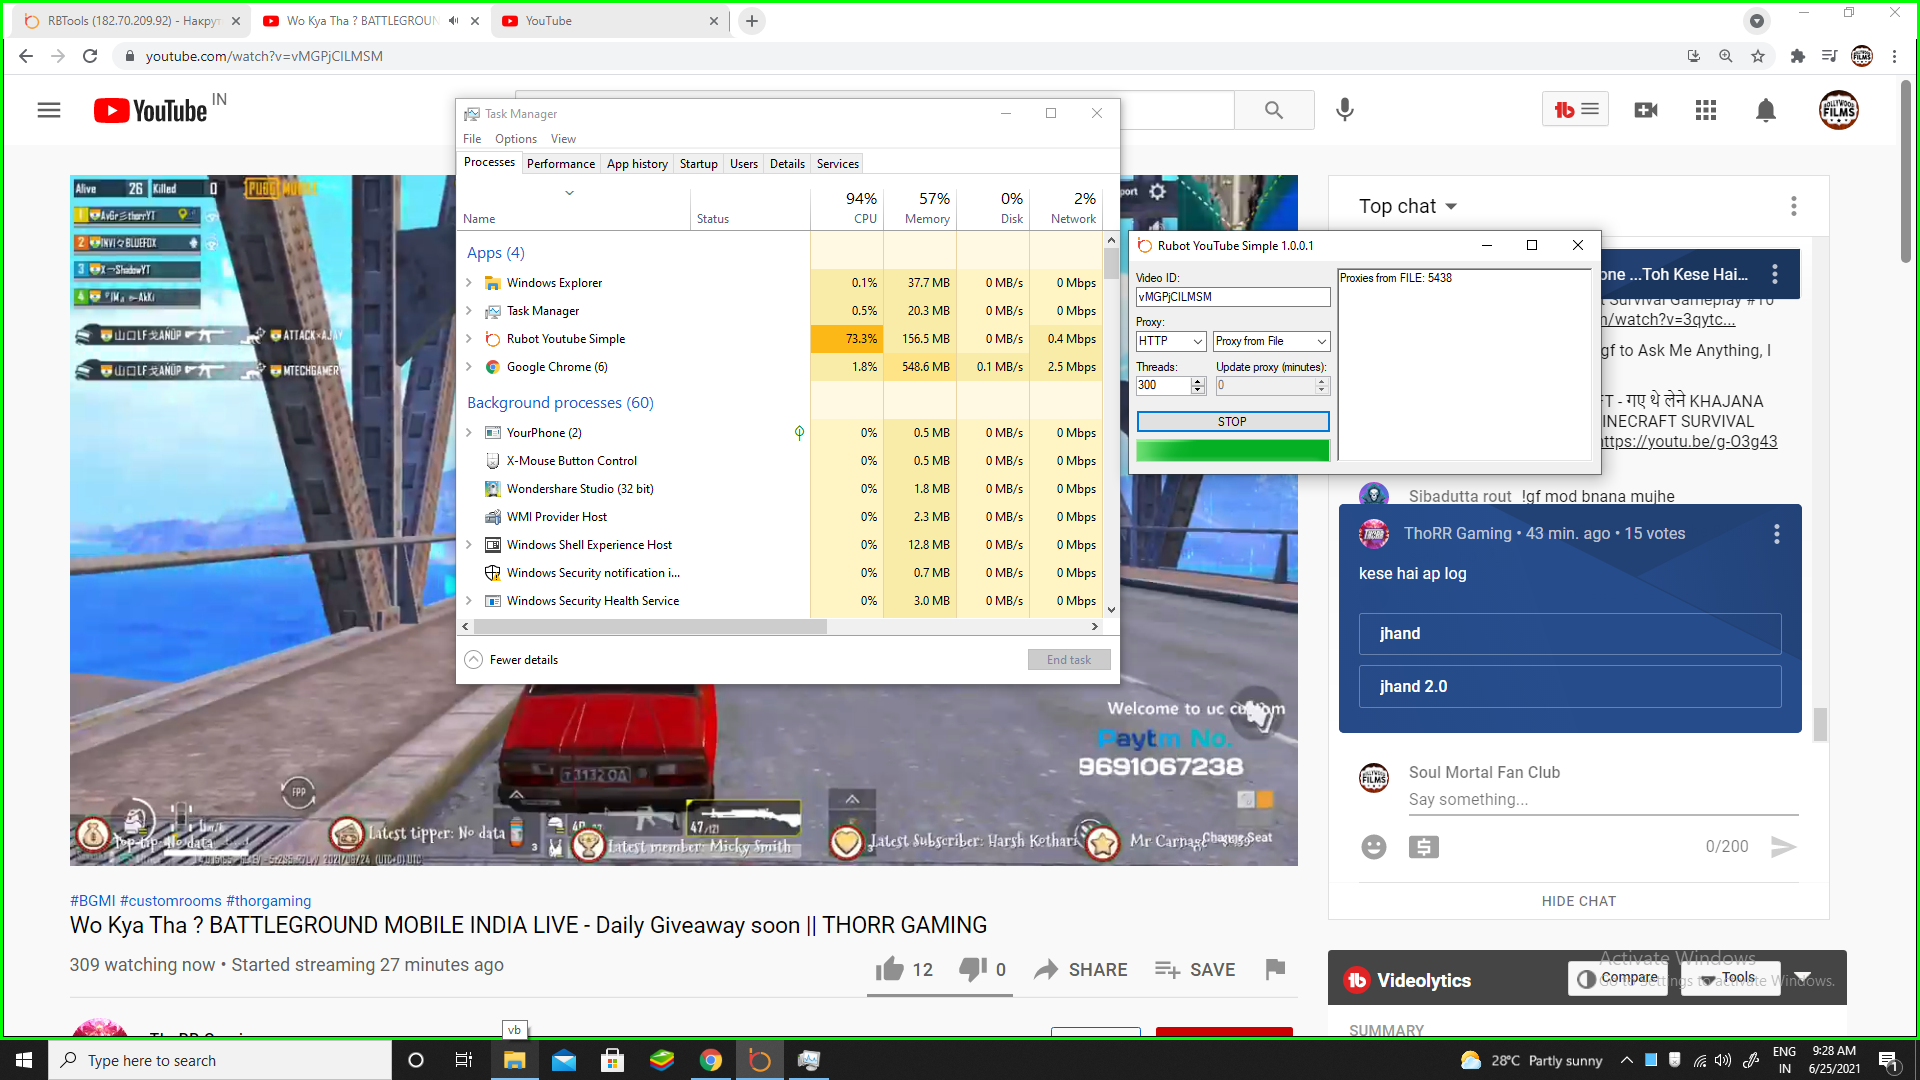Select poll option jhand

coord(1569,633)
